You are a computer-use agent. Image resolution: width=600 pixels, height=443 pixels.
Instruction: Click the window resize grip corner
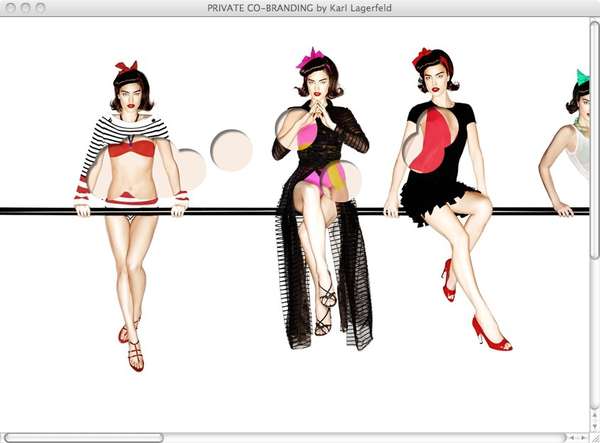(x=595, y=438)
